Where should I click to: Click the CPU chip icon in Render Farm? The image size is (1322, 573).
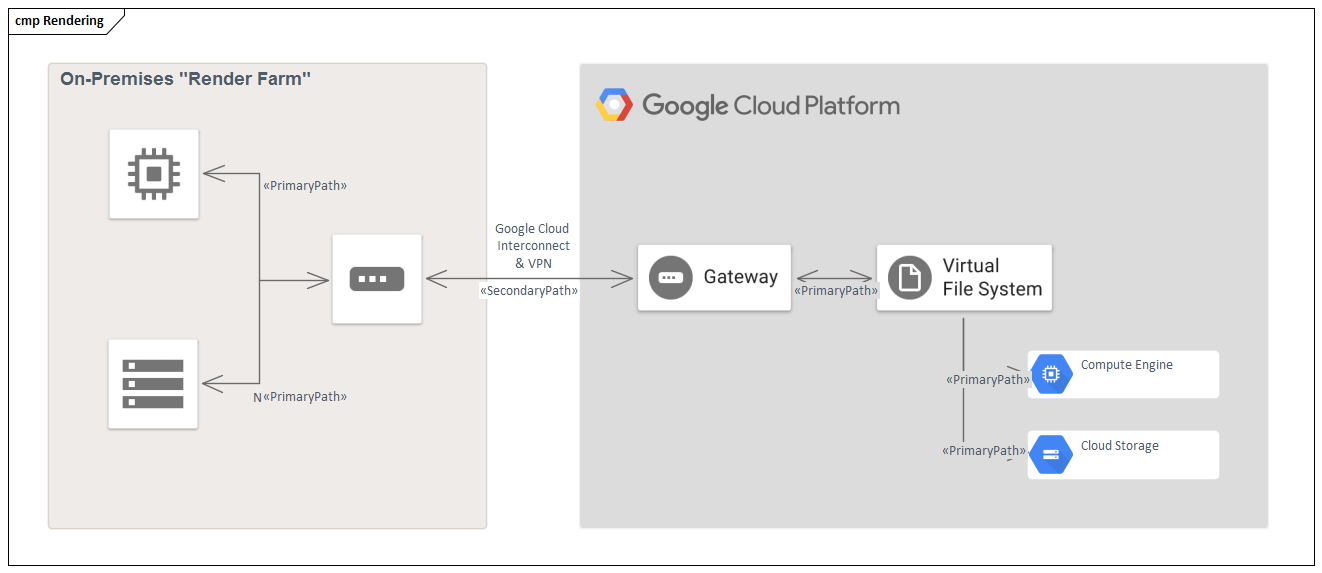[x=153, y=174]
